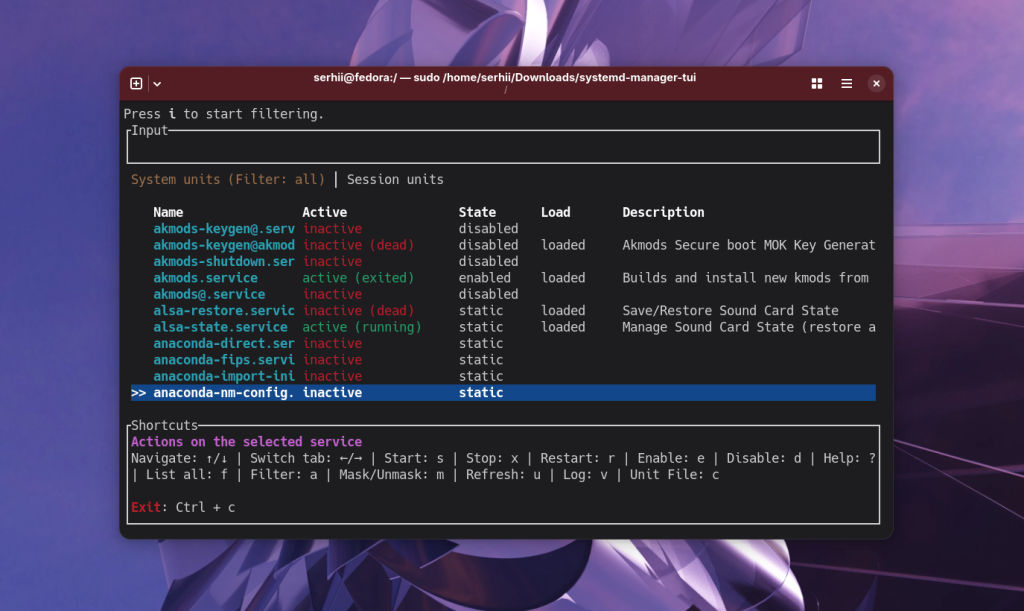The width and height of the screenshot is (1024, 611).
Task: Click the 'Navigate: ↑/↓' shortcut label
Action: coord(179,458)
